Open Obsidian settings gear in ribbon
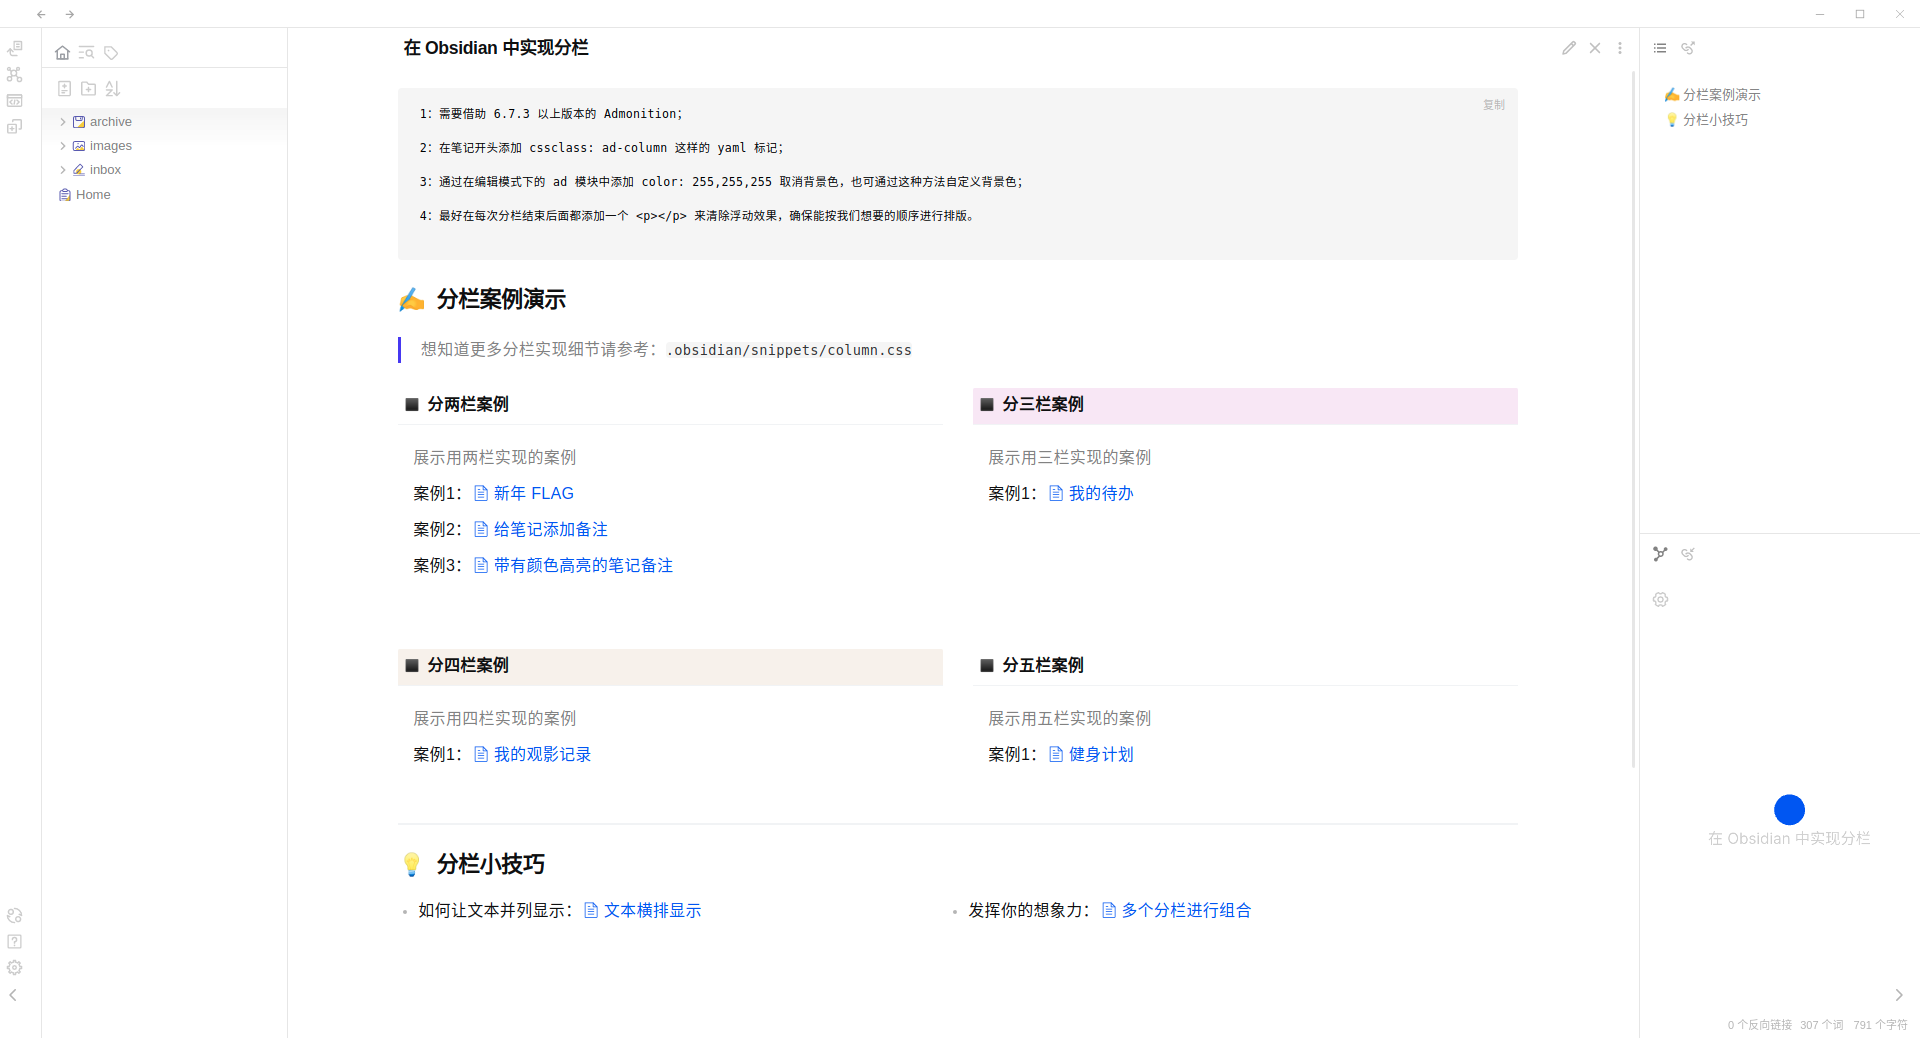This screenshot has width=1920, height=1038. click(x=14, y=967)
